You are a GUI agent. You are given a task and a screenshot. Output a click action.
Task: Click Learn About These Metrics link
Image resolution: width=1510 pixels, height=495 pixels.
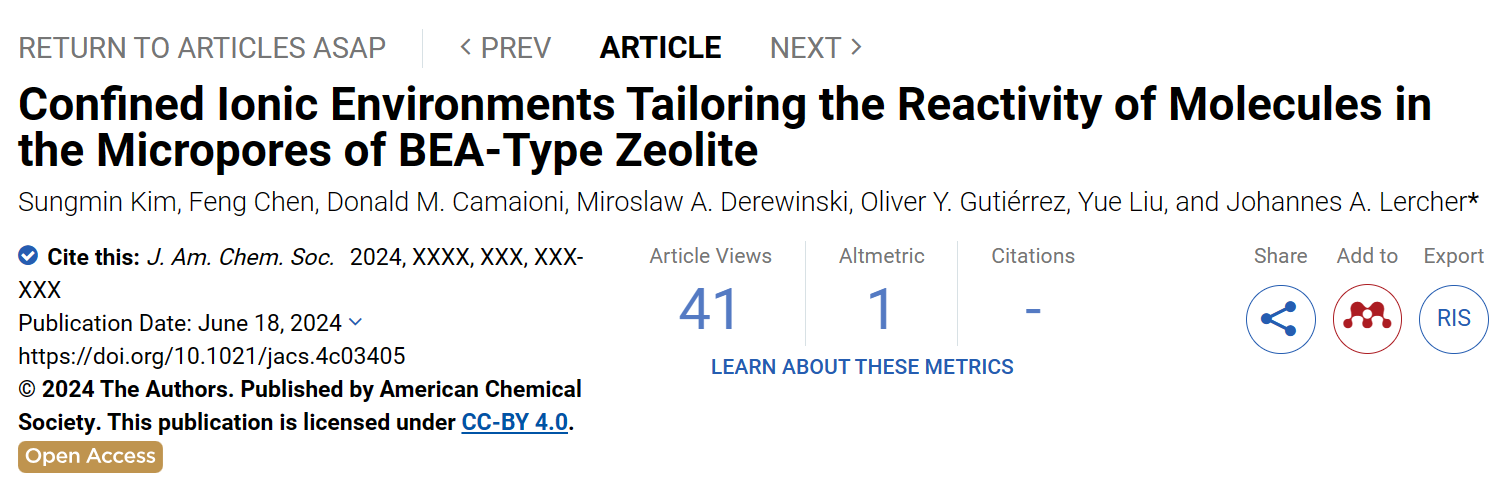tap(862, 367)
